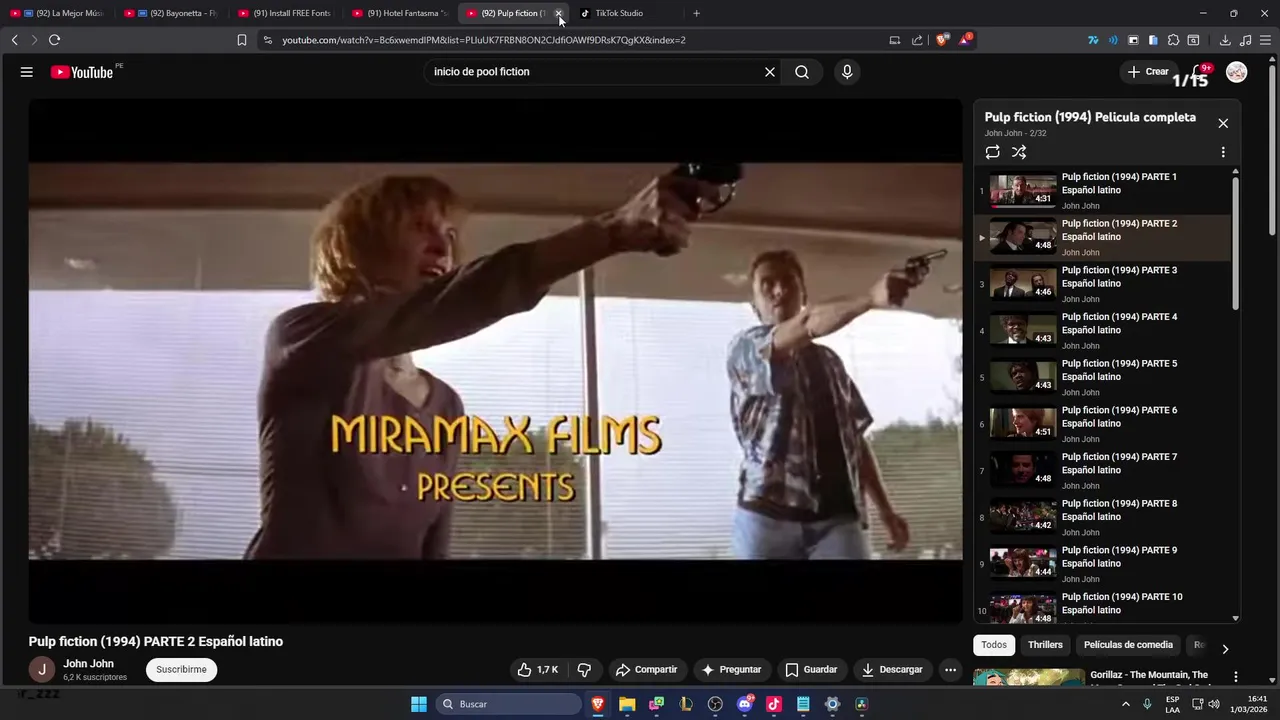Click Crear button
Viewport: 1280px width, 720px height.
point(1148,72)
